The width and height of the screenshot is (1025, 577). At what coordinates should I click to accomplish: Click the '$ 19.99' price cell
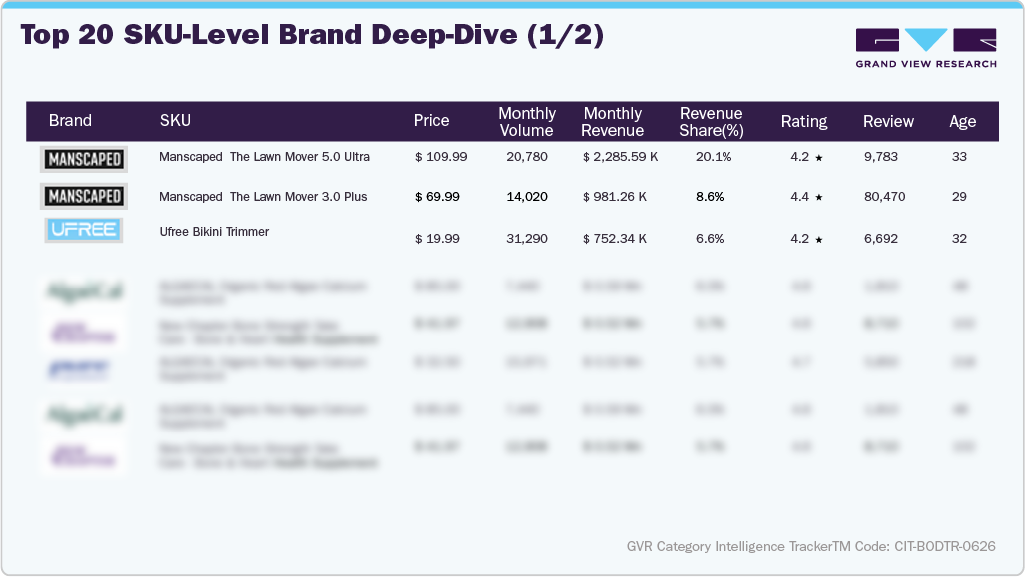tap(437, 239)
